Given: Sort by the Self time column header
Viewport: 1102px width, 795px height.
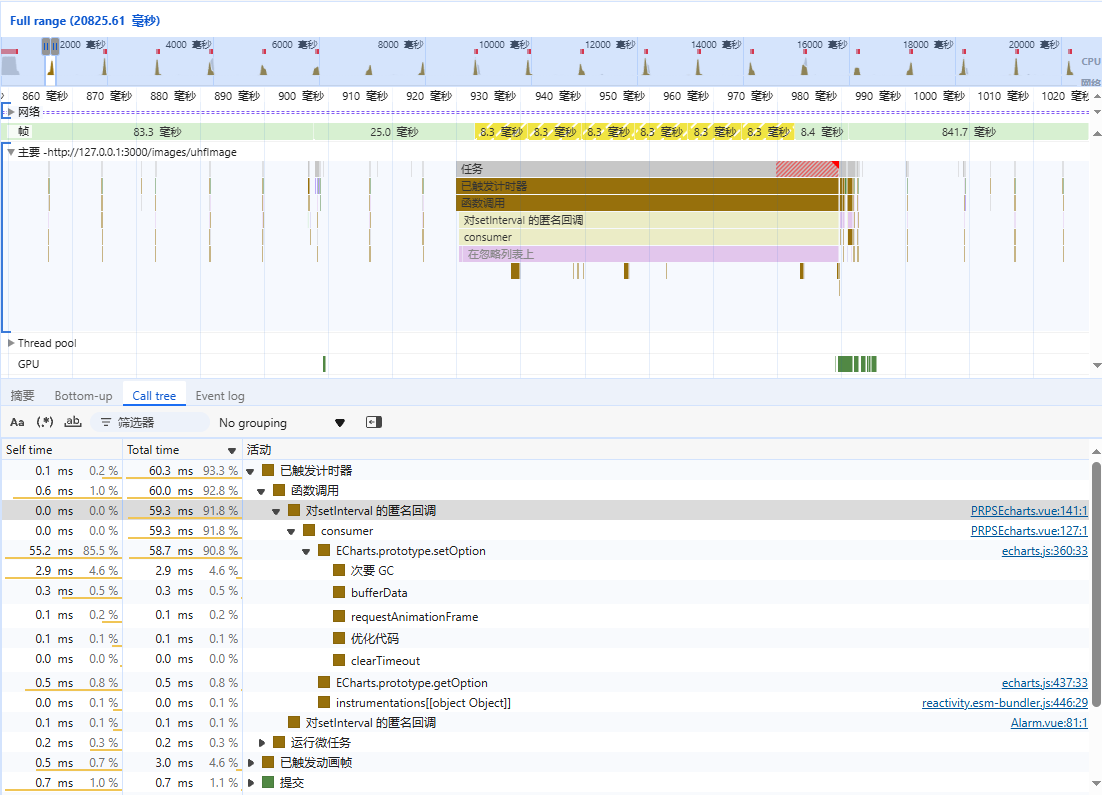Looking at the screenshot, I should coord(30,450).
